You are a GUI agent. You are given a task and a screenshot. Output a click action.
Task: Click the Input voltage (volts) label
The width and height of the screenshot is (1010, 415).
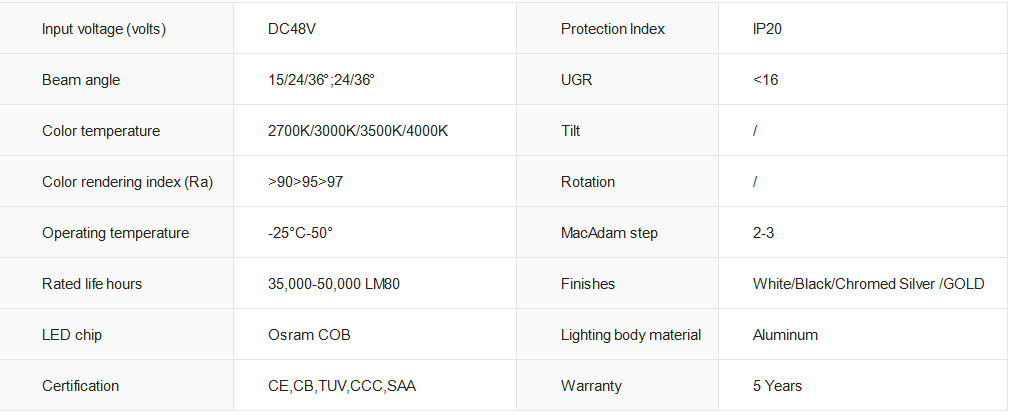coord(104,29)
